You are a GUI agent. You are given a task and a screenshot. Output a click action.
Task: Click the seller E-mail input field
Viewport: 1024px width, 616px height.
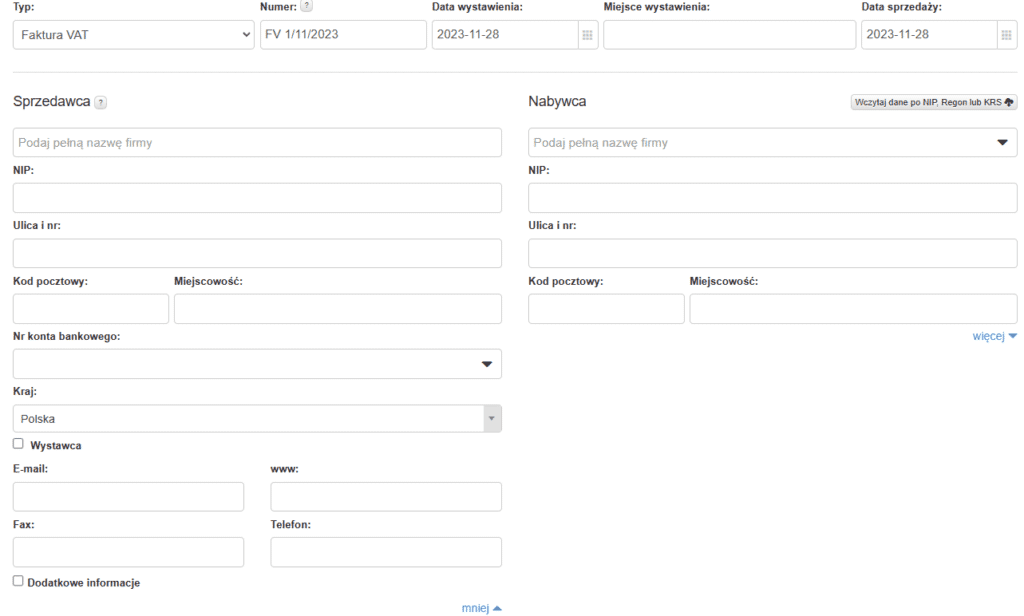[x=128, y=497]
